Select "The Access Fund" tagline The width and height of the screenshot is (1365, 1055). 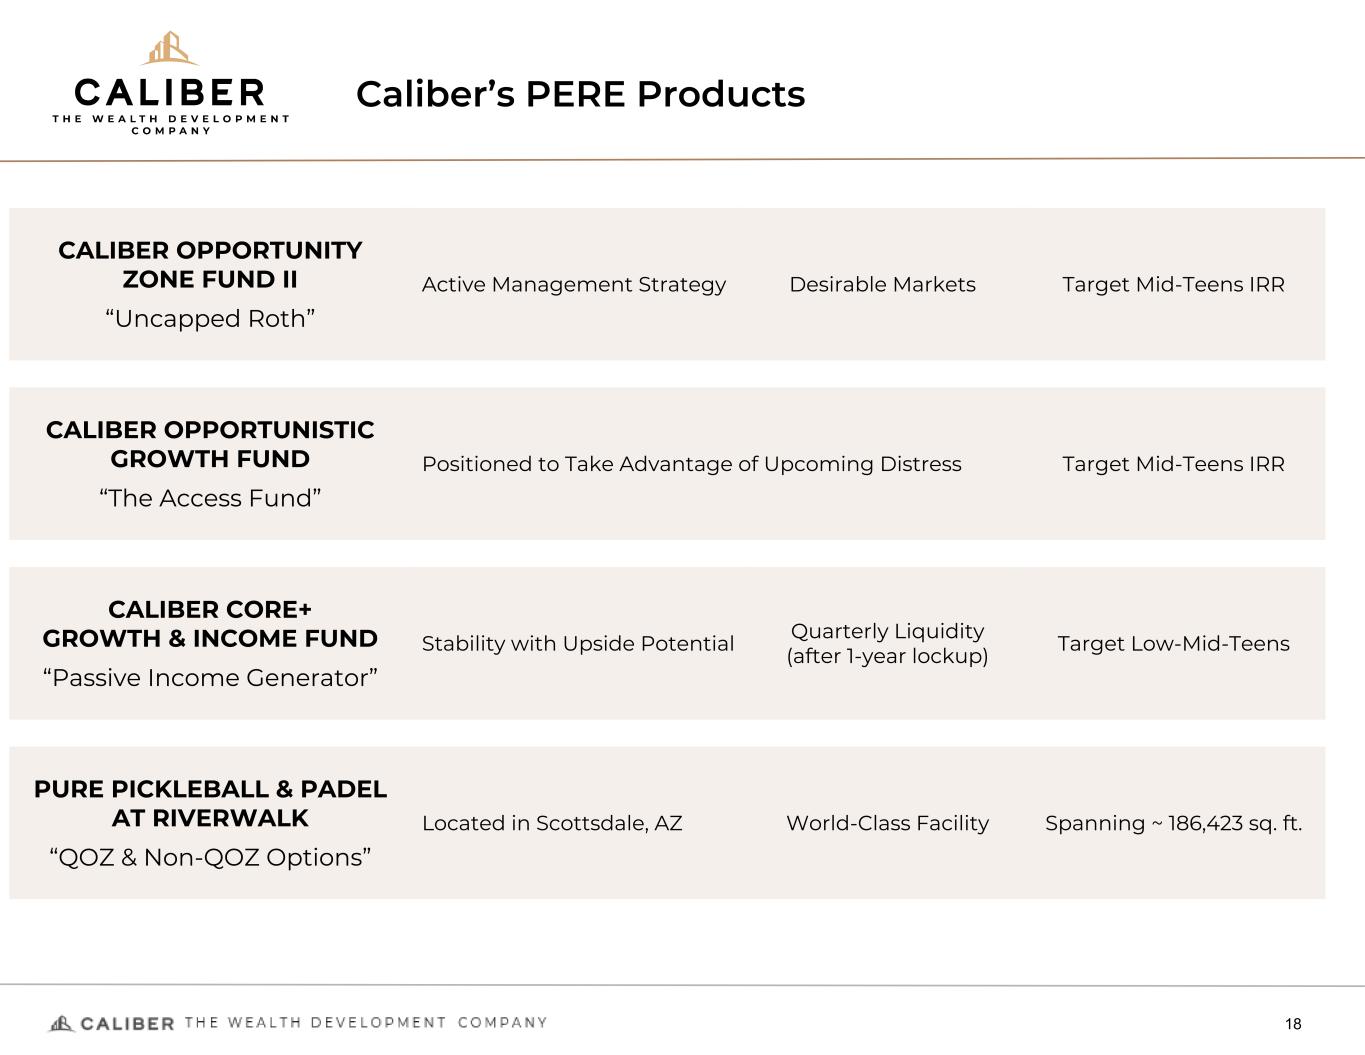[210, 498]
